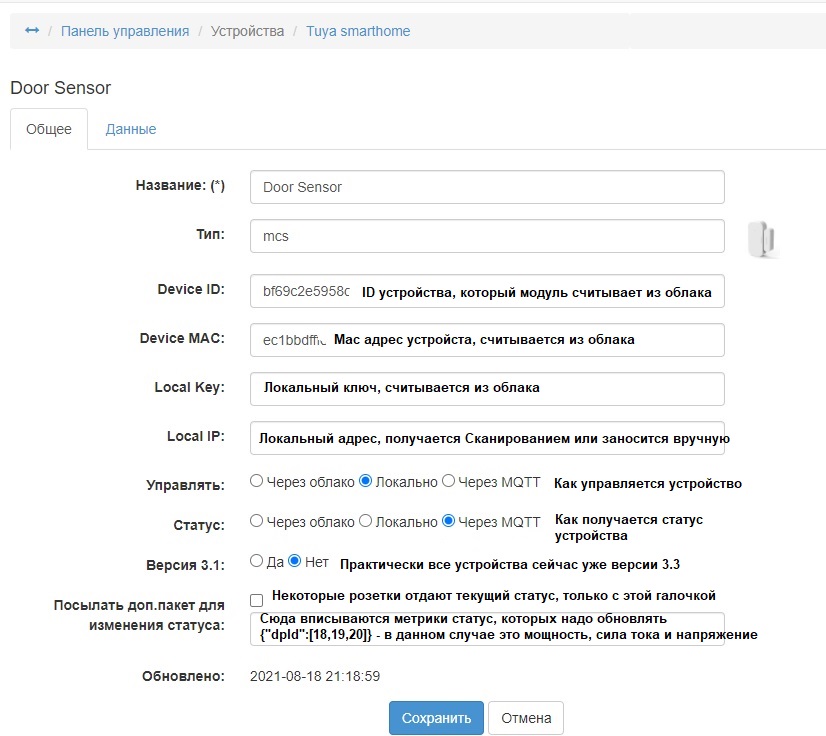826x736 pixels.
Task: Open the Панель управления breadcrumb link
Action: (x=125, y=31)
